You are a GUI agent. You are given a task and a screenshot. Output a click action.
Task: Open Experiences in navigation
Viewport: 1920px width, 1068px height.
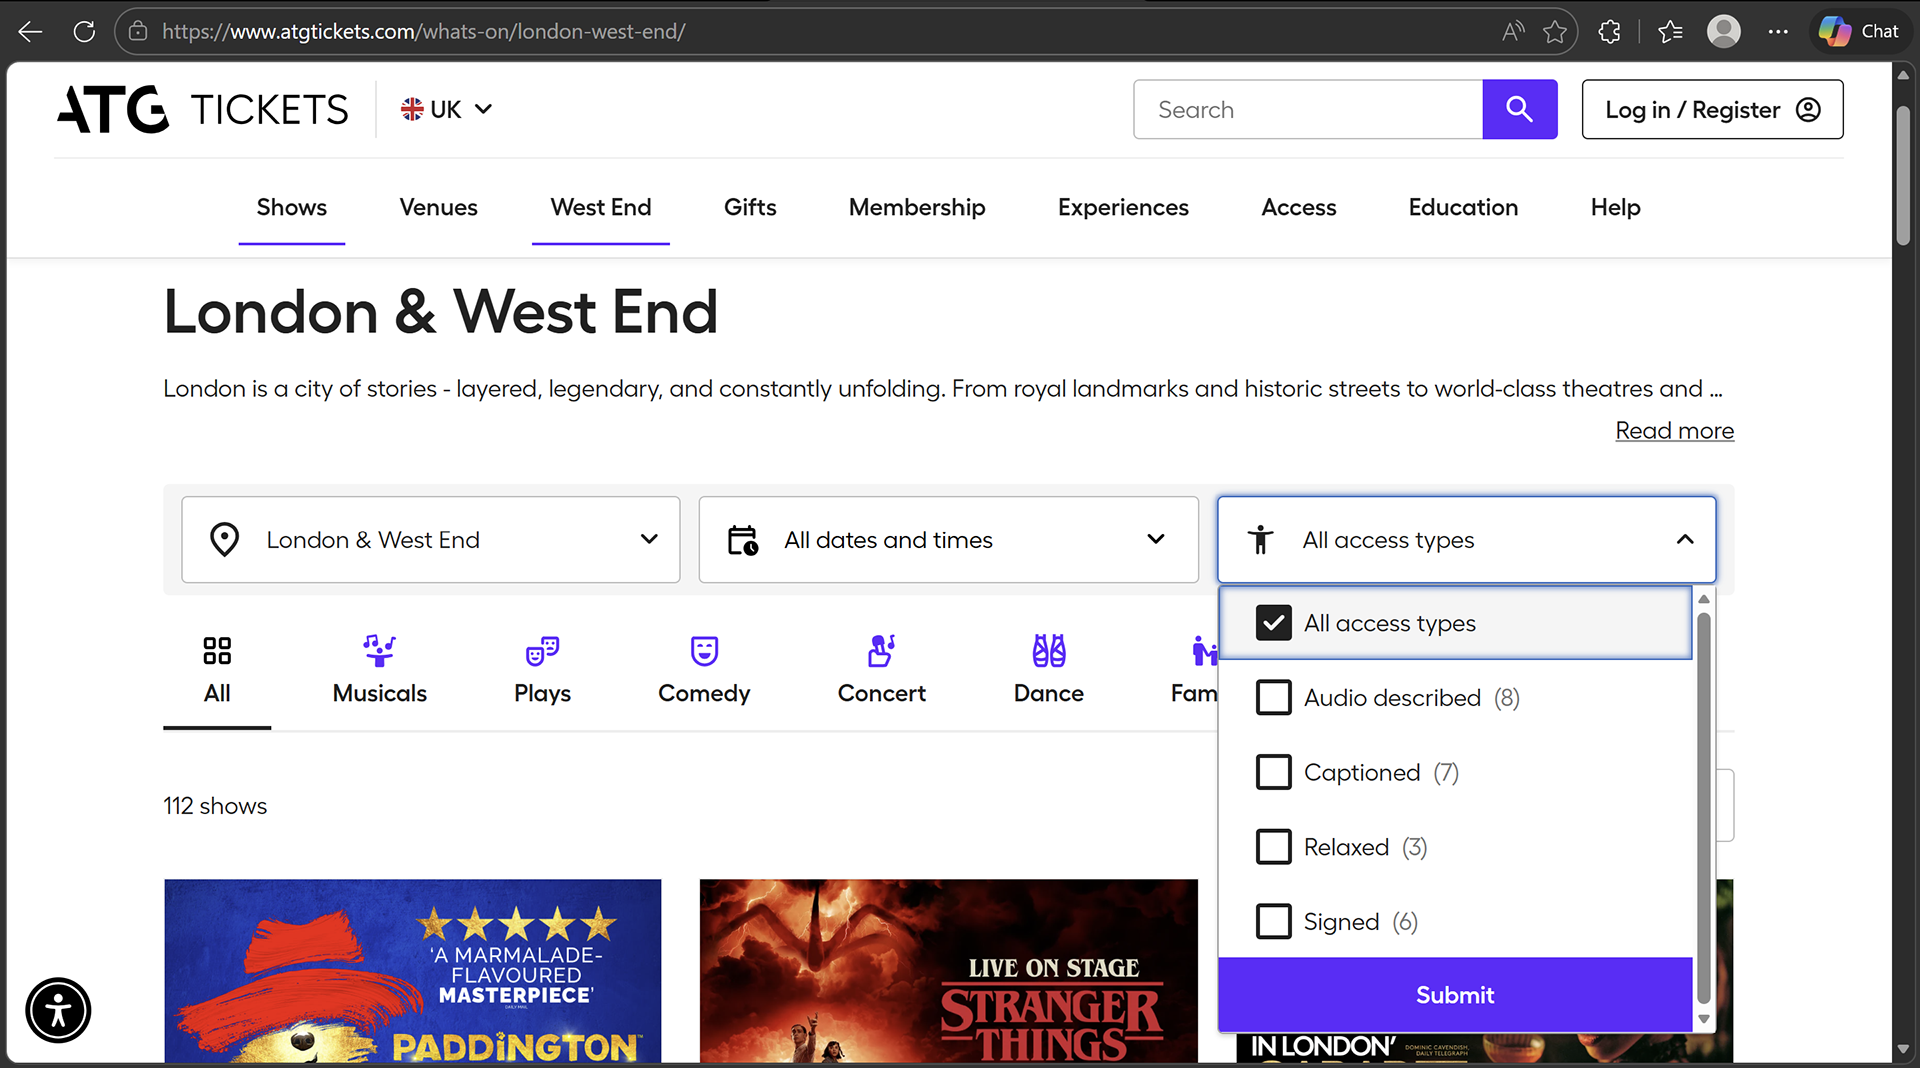click(1123, 207)
